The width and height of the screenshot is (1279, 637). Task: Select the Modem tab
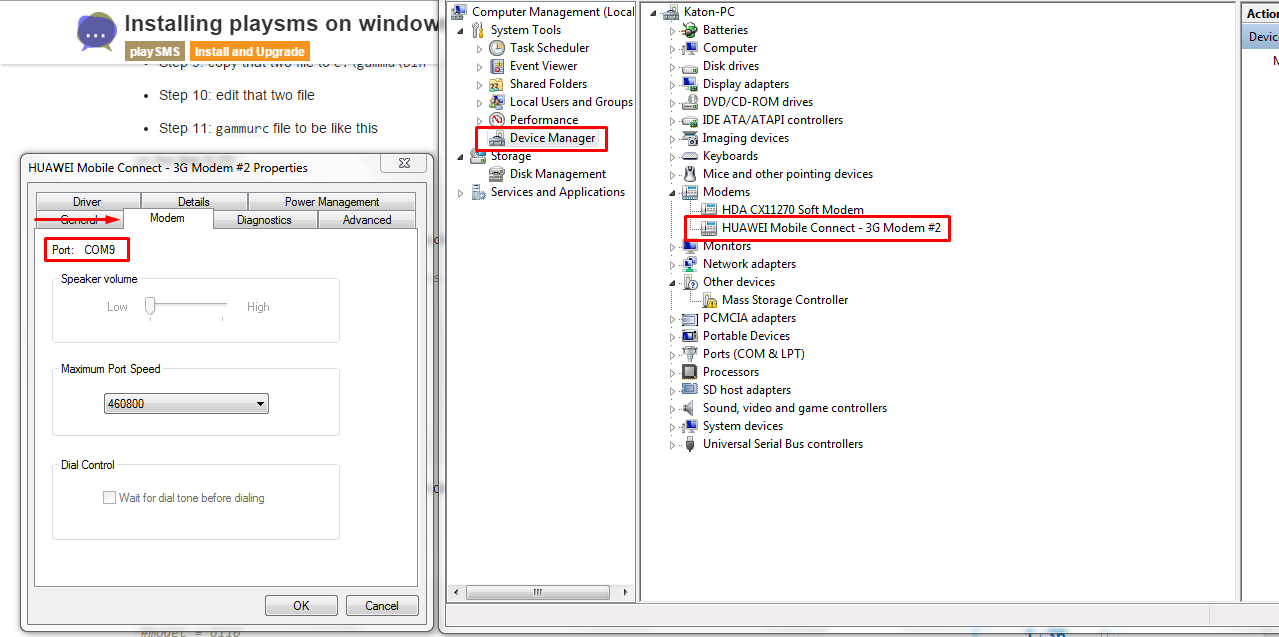(167, 218)
